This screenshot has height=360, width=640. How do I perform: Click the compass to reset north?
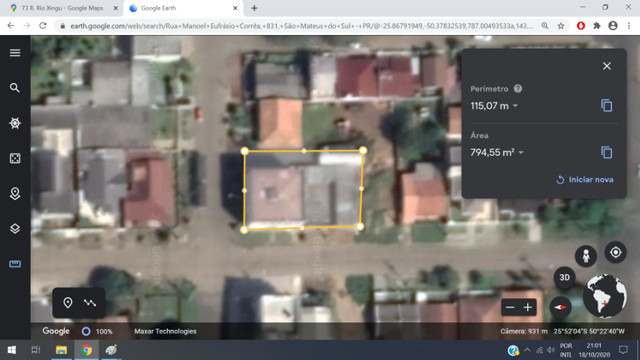click(x=560, y=307)
